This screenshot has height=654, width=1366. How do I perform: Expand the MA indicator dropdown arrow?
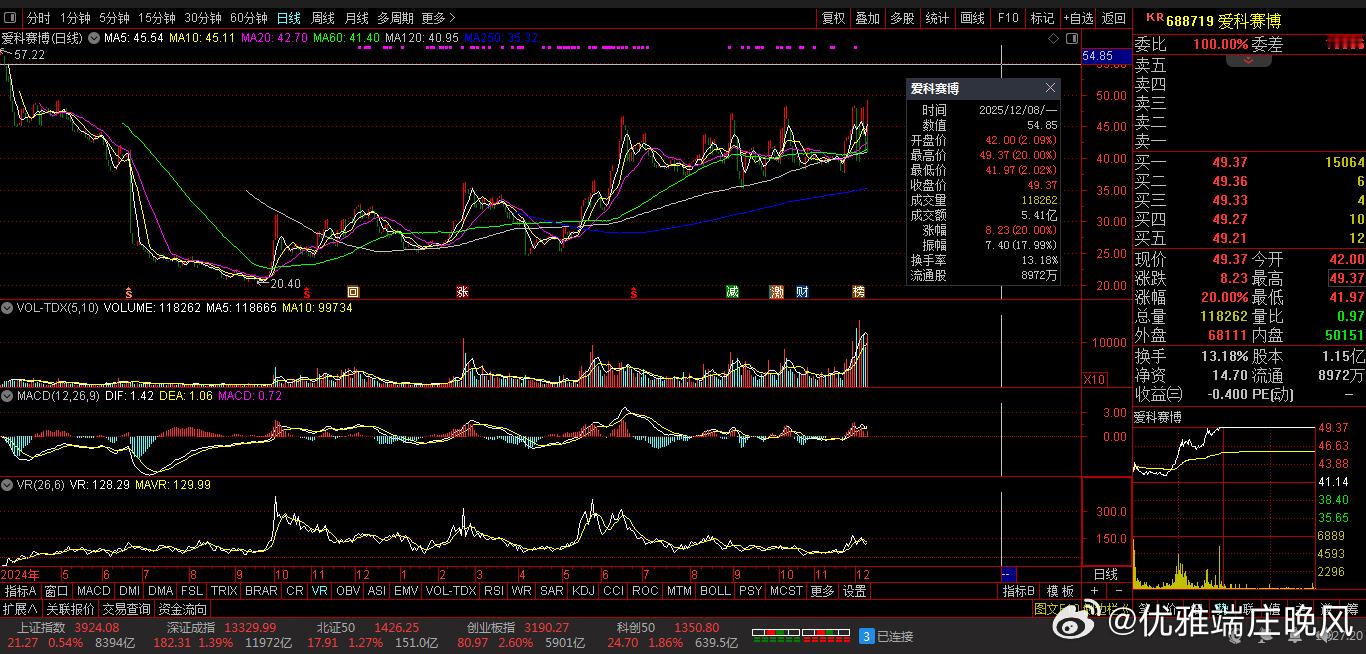[94, 38]
